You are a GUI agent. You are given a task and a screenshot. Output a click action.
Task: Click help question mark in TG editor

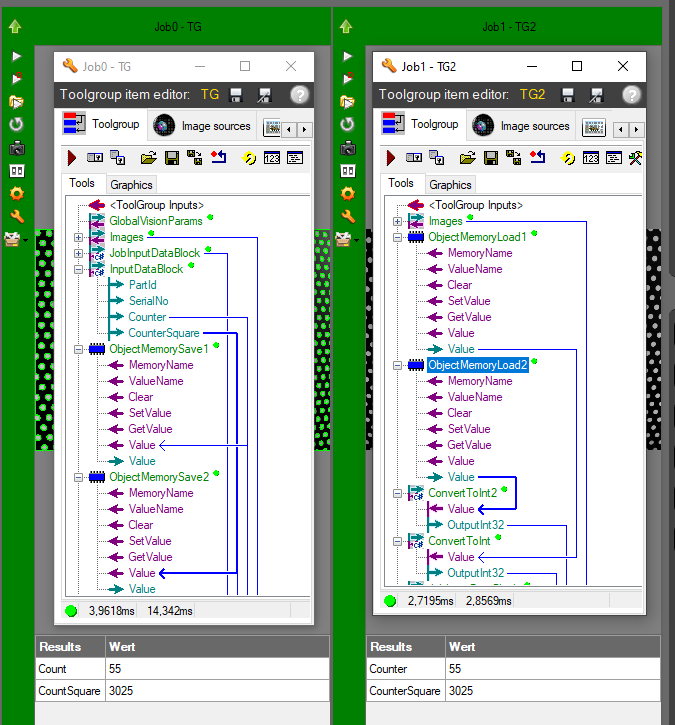coord(300,95)
